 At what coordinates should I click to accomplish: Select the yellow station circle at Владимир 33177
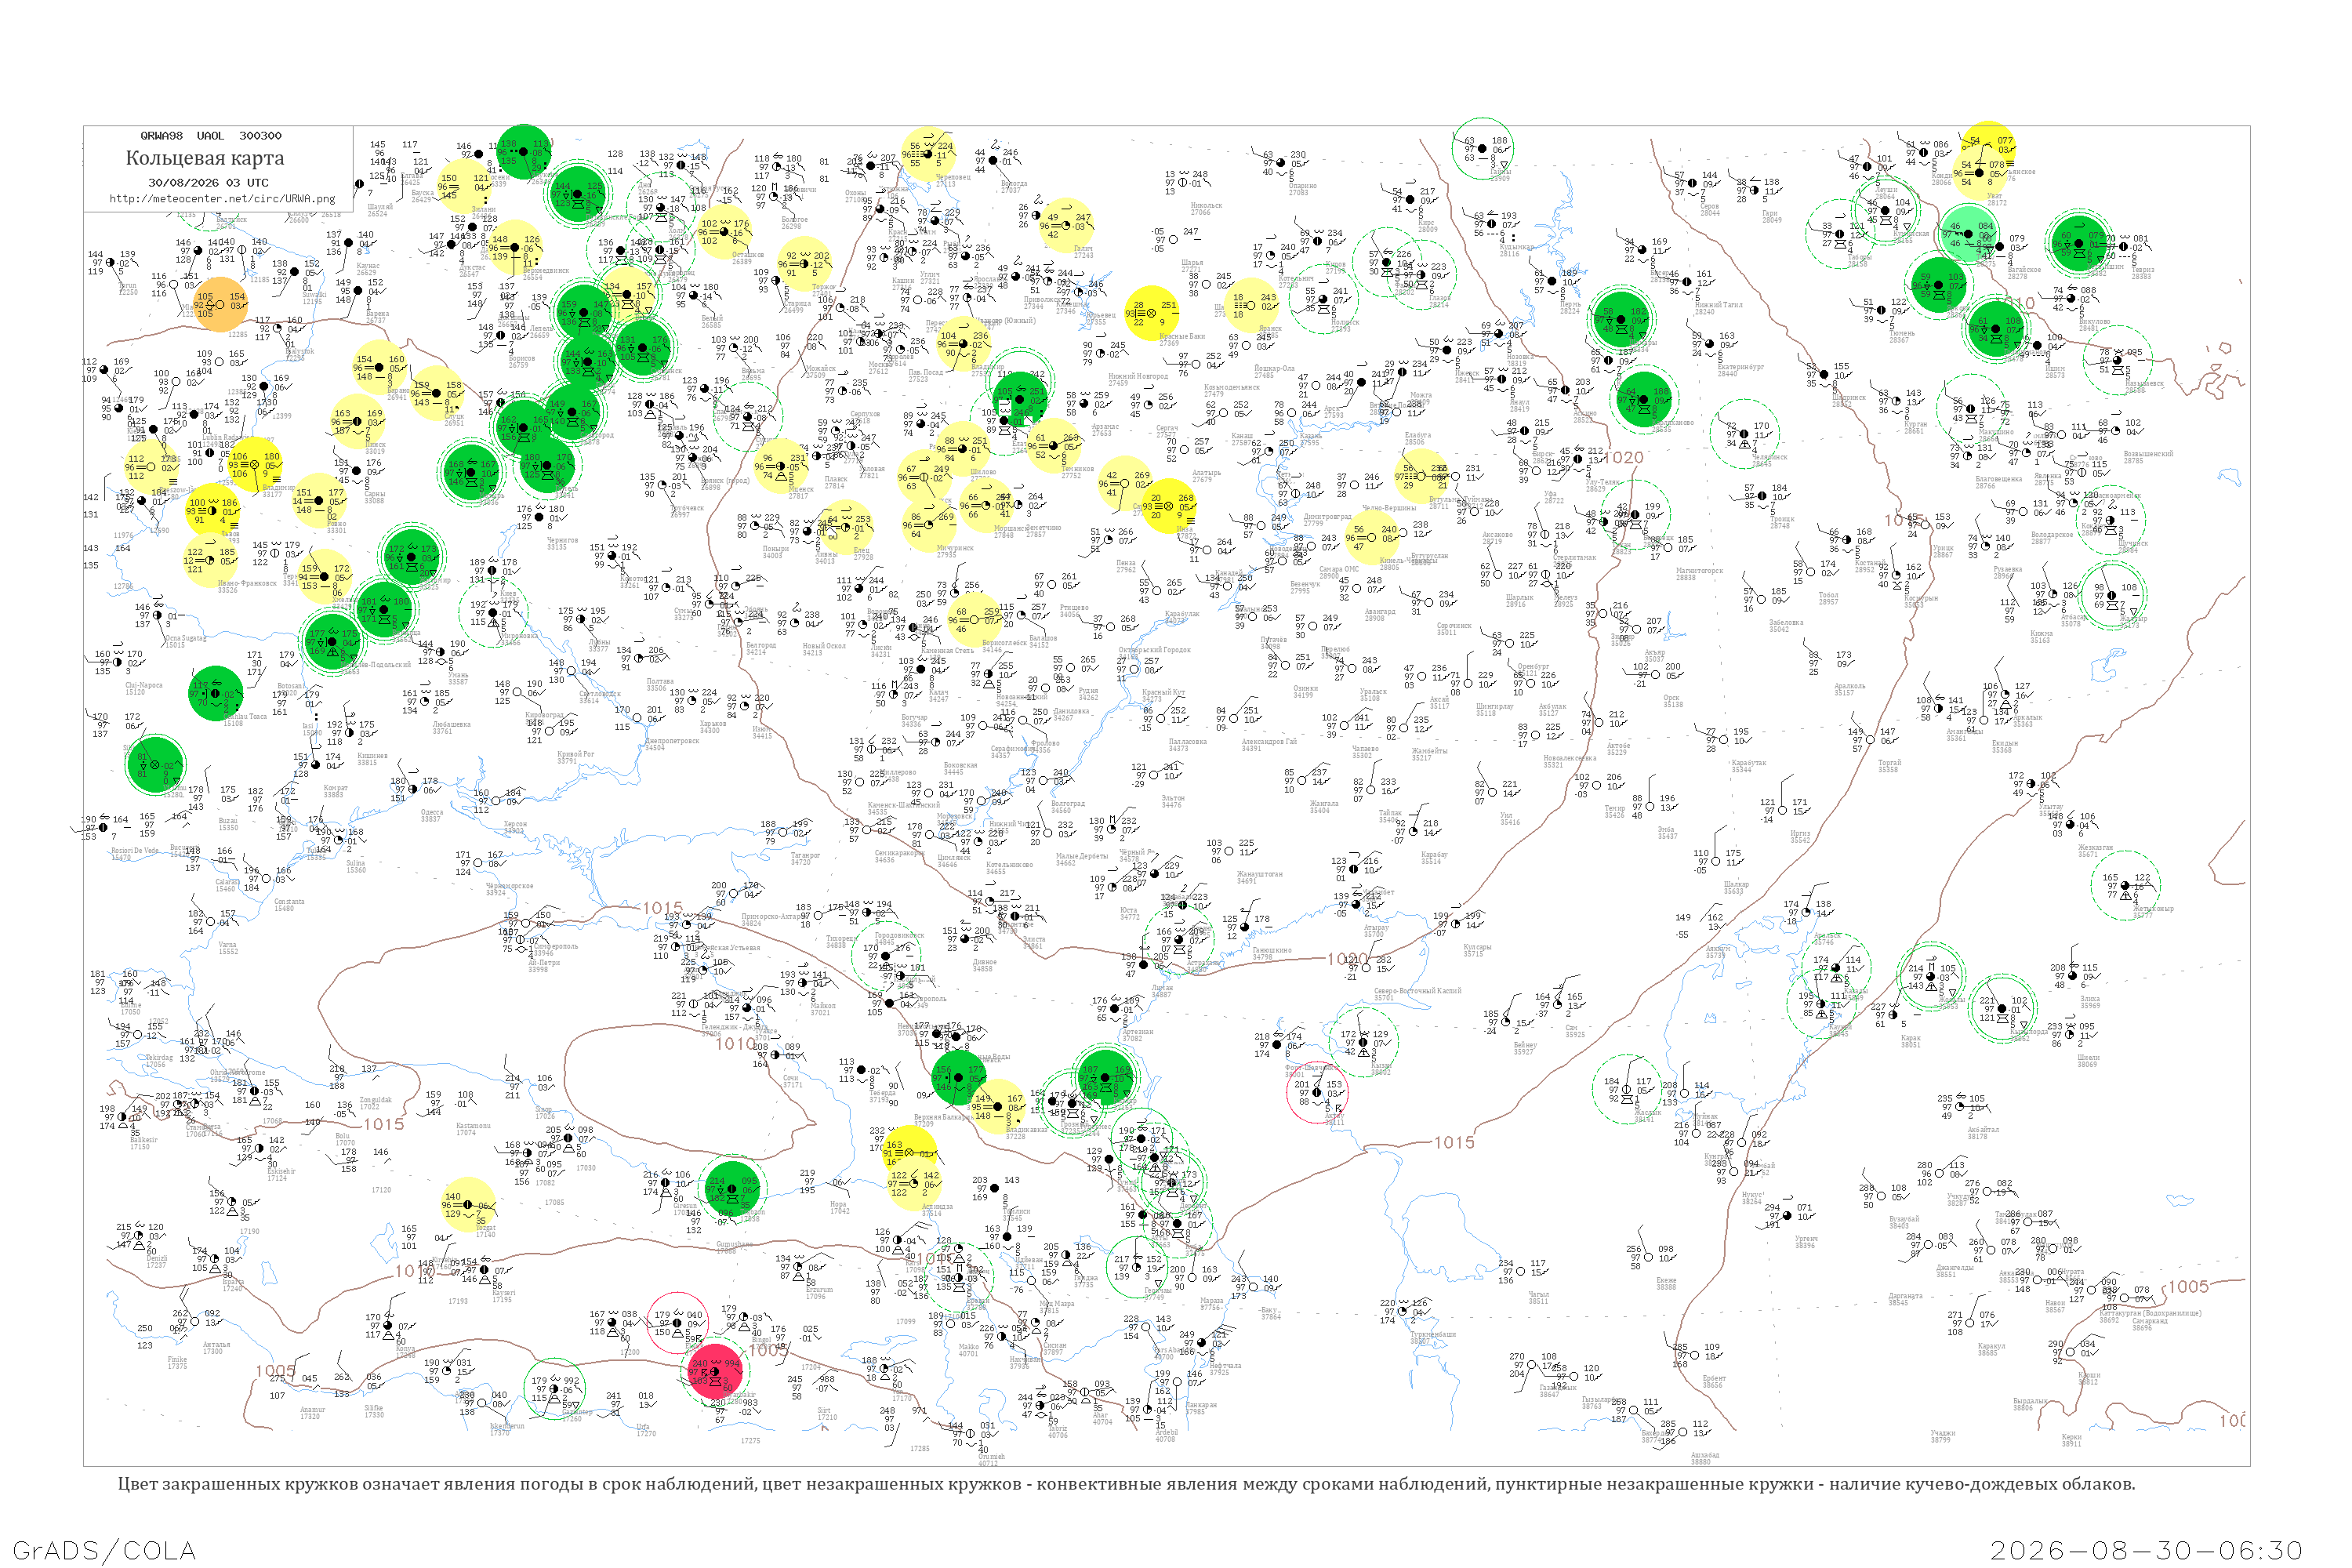pyautogui.click(x=254, y=465)
